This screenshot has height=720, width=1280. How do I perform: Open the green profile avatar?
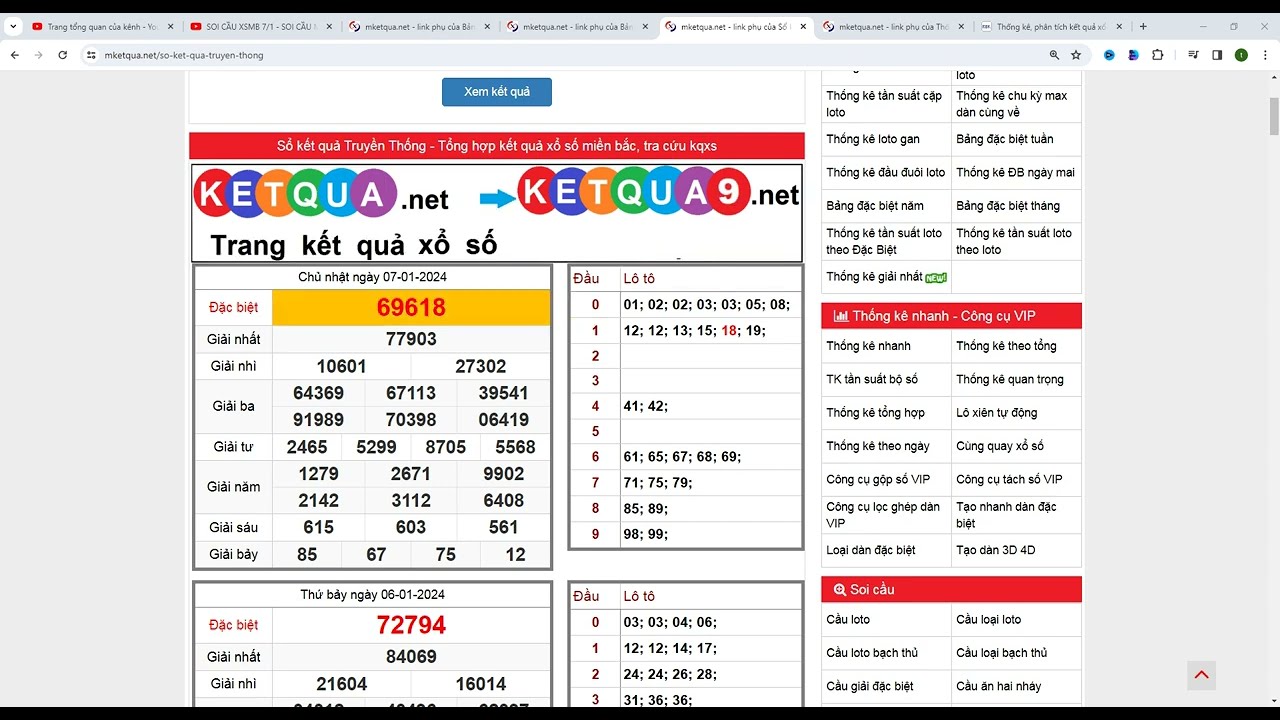[x=1241, y=55]
